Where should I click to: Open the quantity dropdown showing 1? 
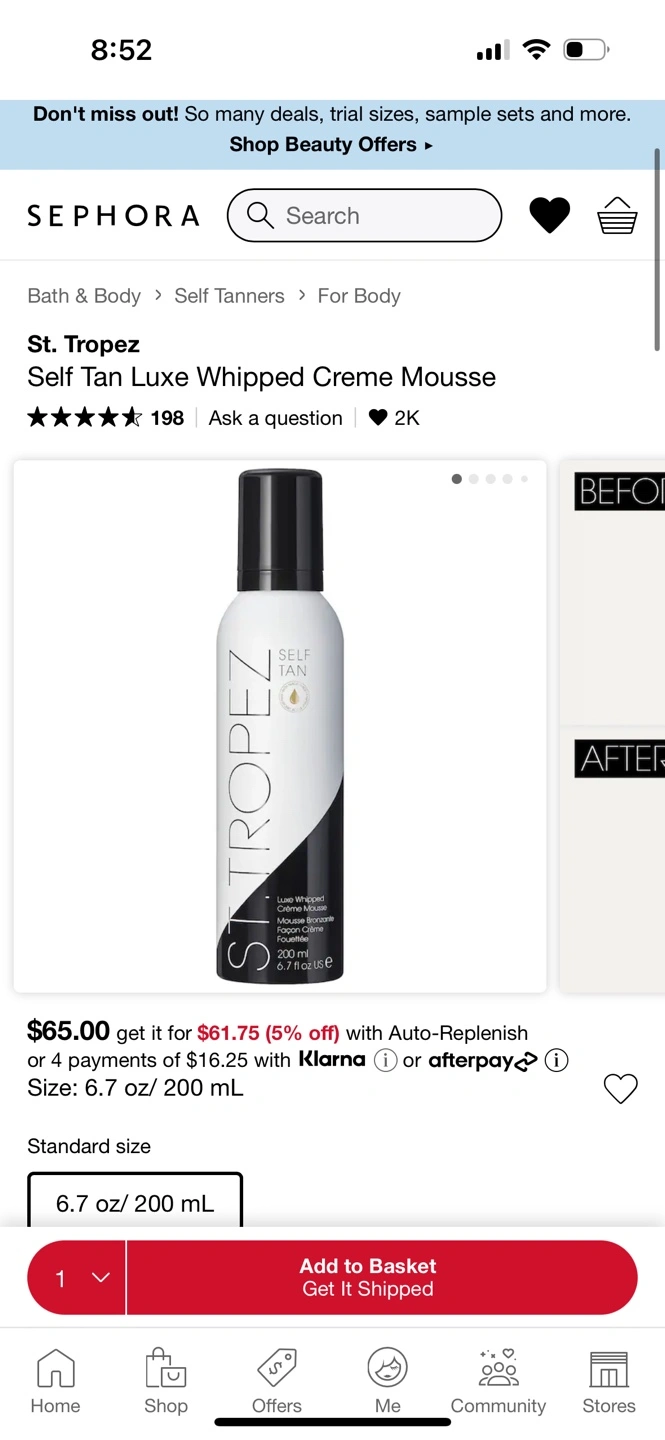point(77,1278)
